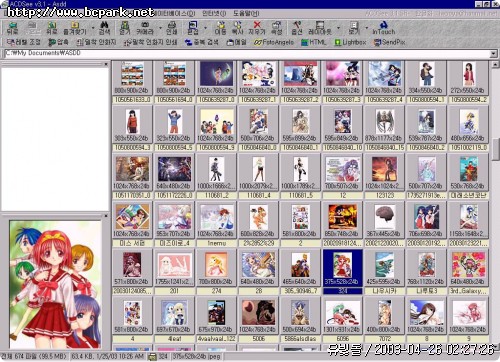Expand the 레이아웃 (Layout) dropdown arrow
500x362 pixels.
click(338, 28)
